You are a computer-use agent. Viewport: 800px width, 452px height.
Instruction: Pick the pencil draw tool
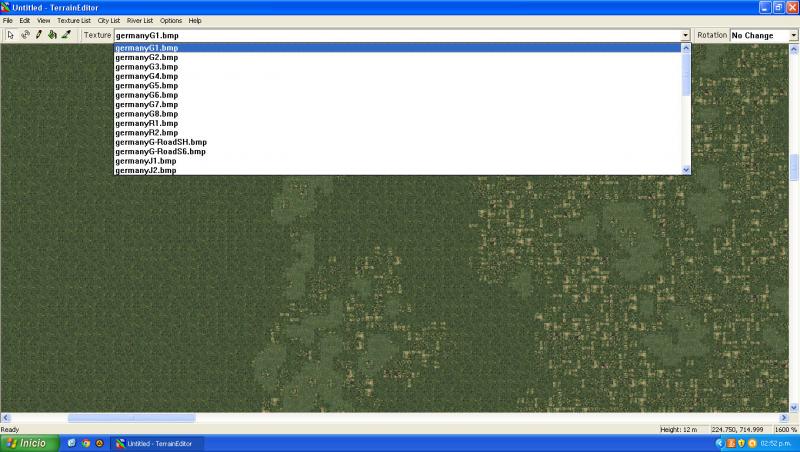pos(39,35)
